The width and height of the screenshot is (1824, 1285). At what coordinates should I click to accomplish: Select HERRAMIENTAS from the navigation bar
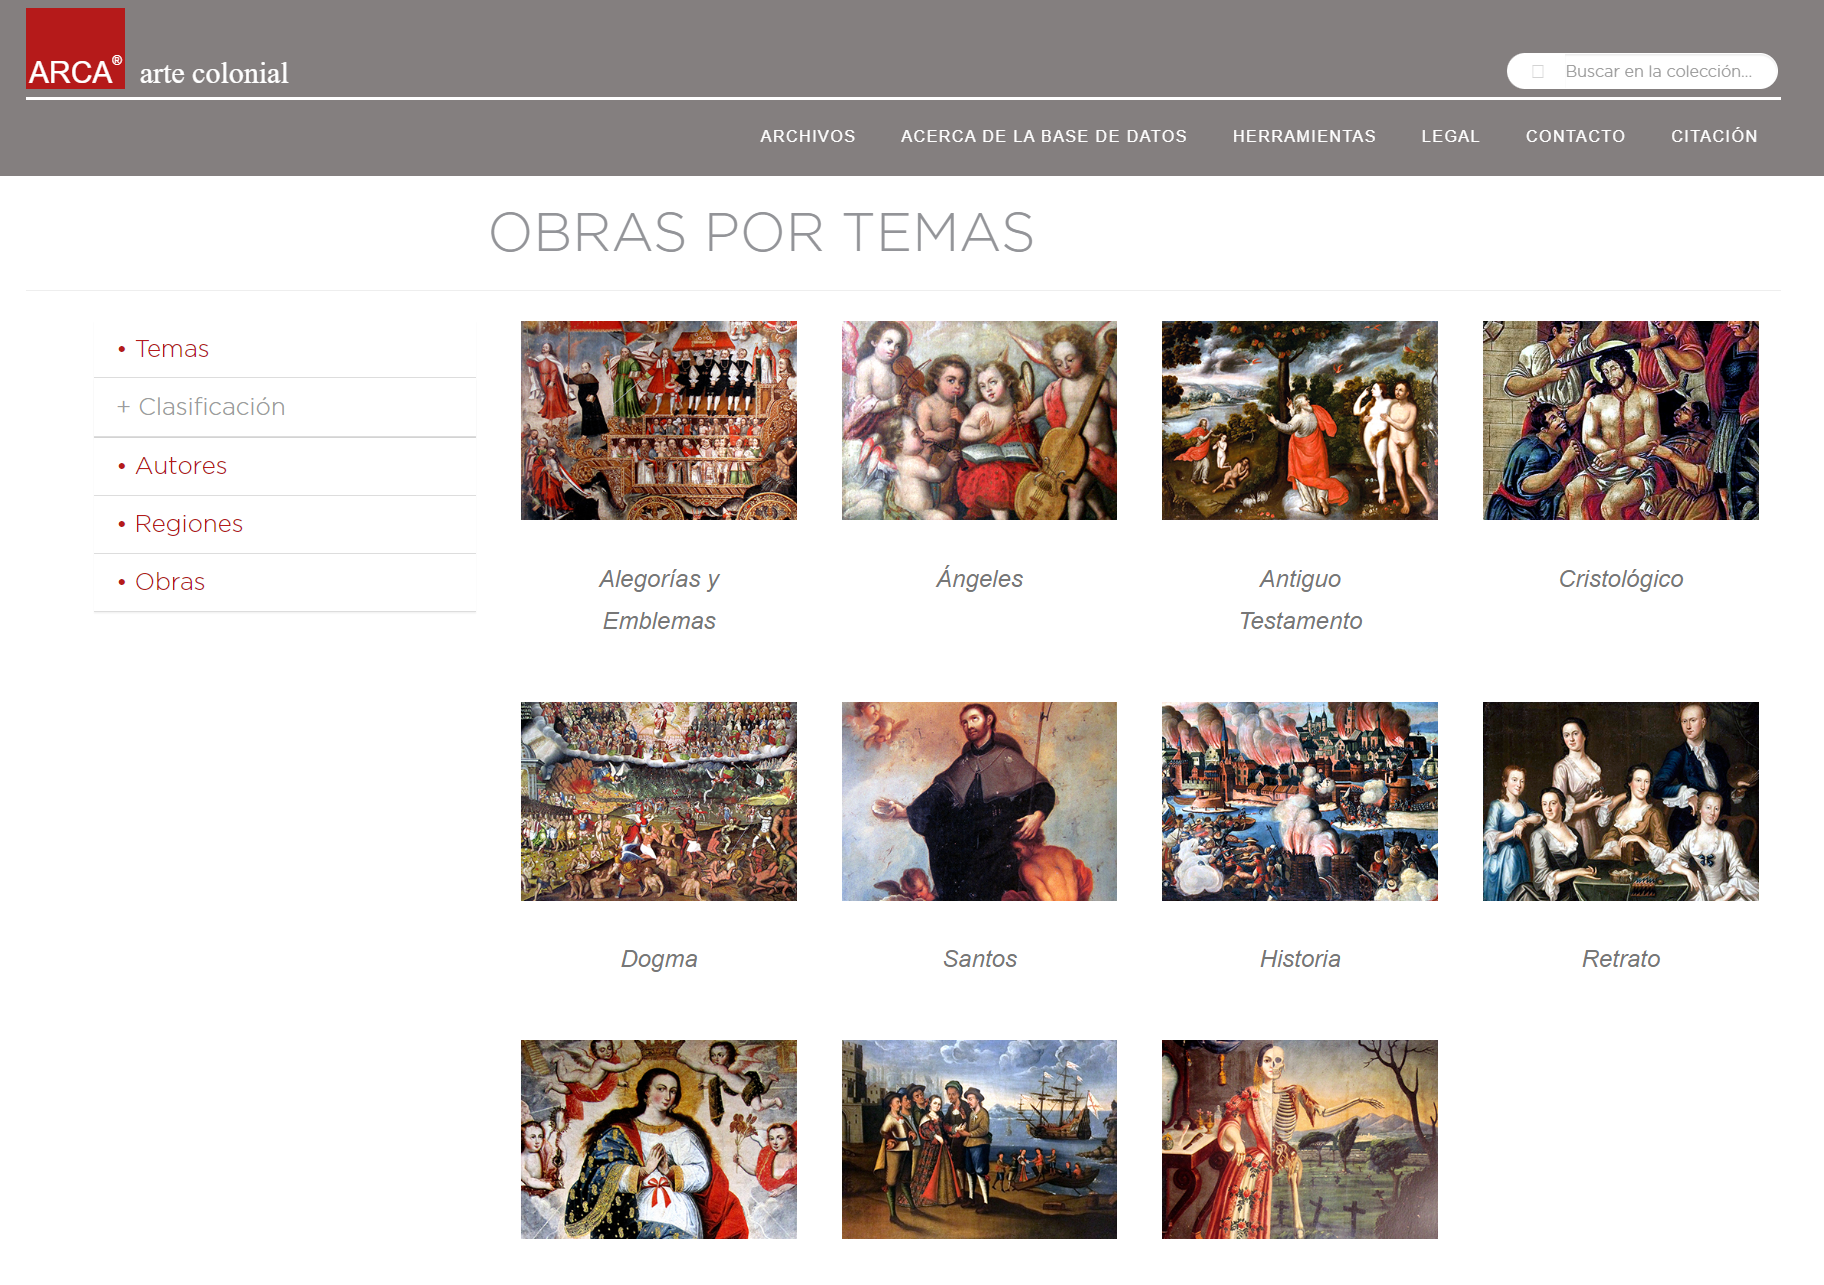pyautogui.click(x=1304, y=136)
